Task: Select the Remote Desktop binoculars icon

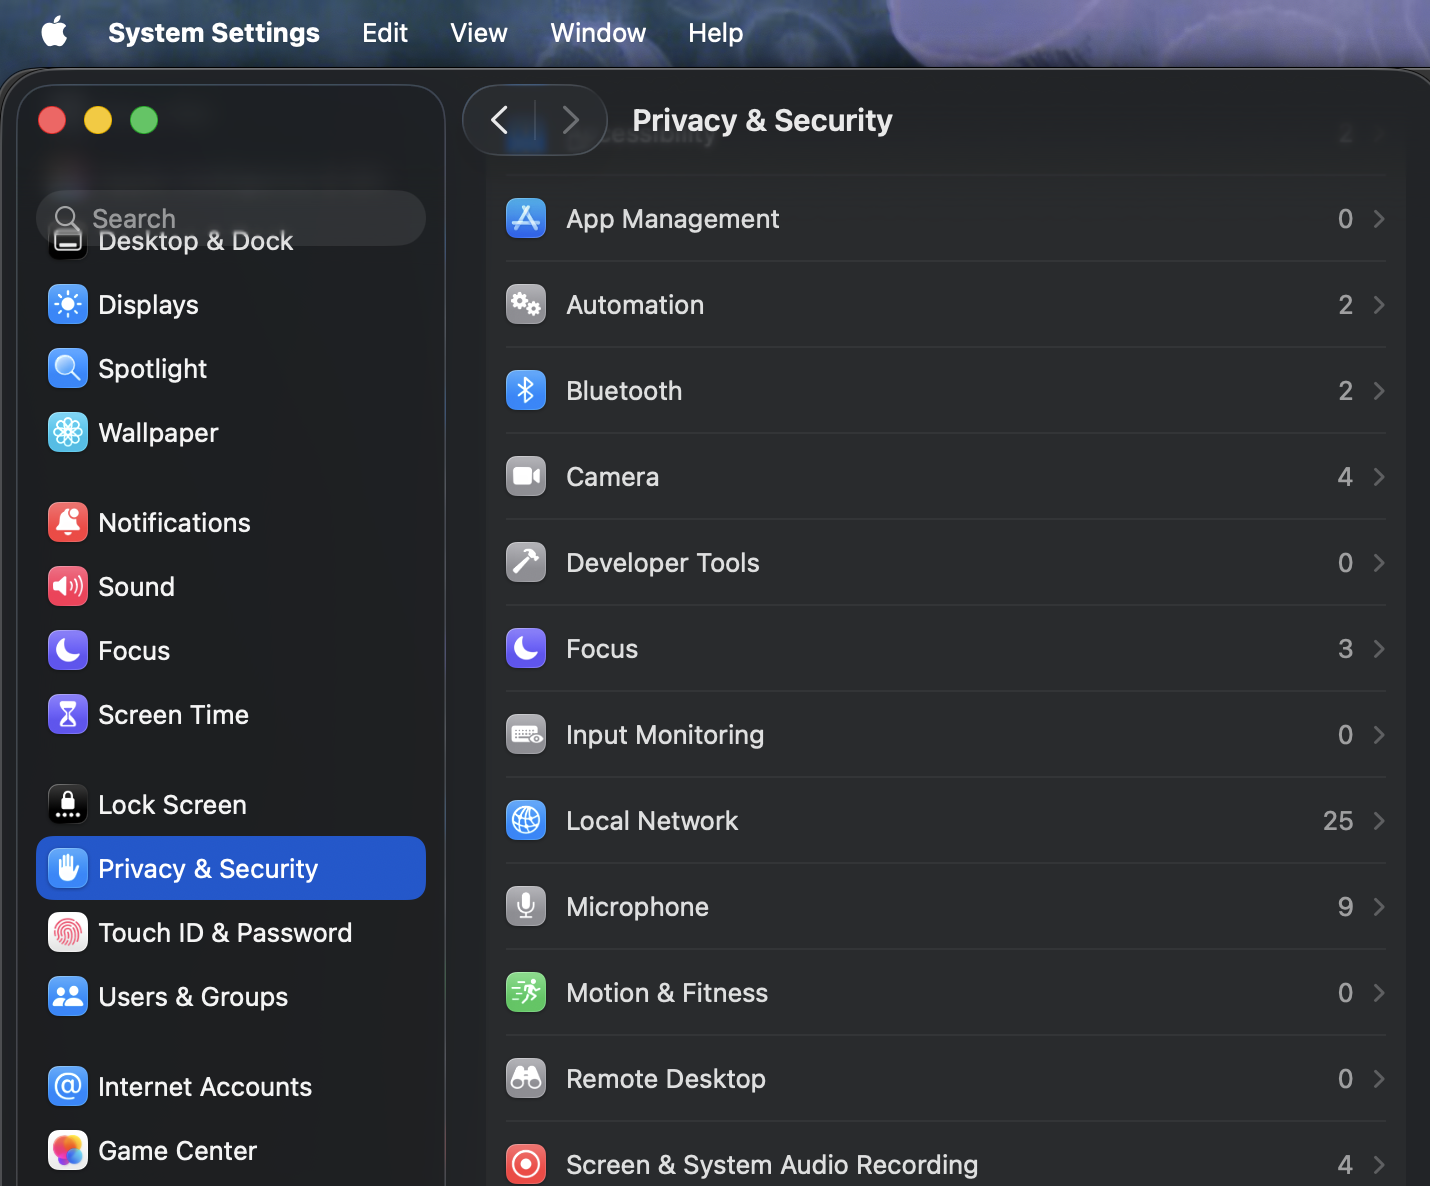Action: pyautogui.click(x=526, y=1078)
